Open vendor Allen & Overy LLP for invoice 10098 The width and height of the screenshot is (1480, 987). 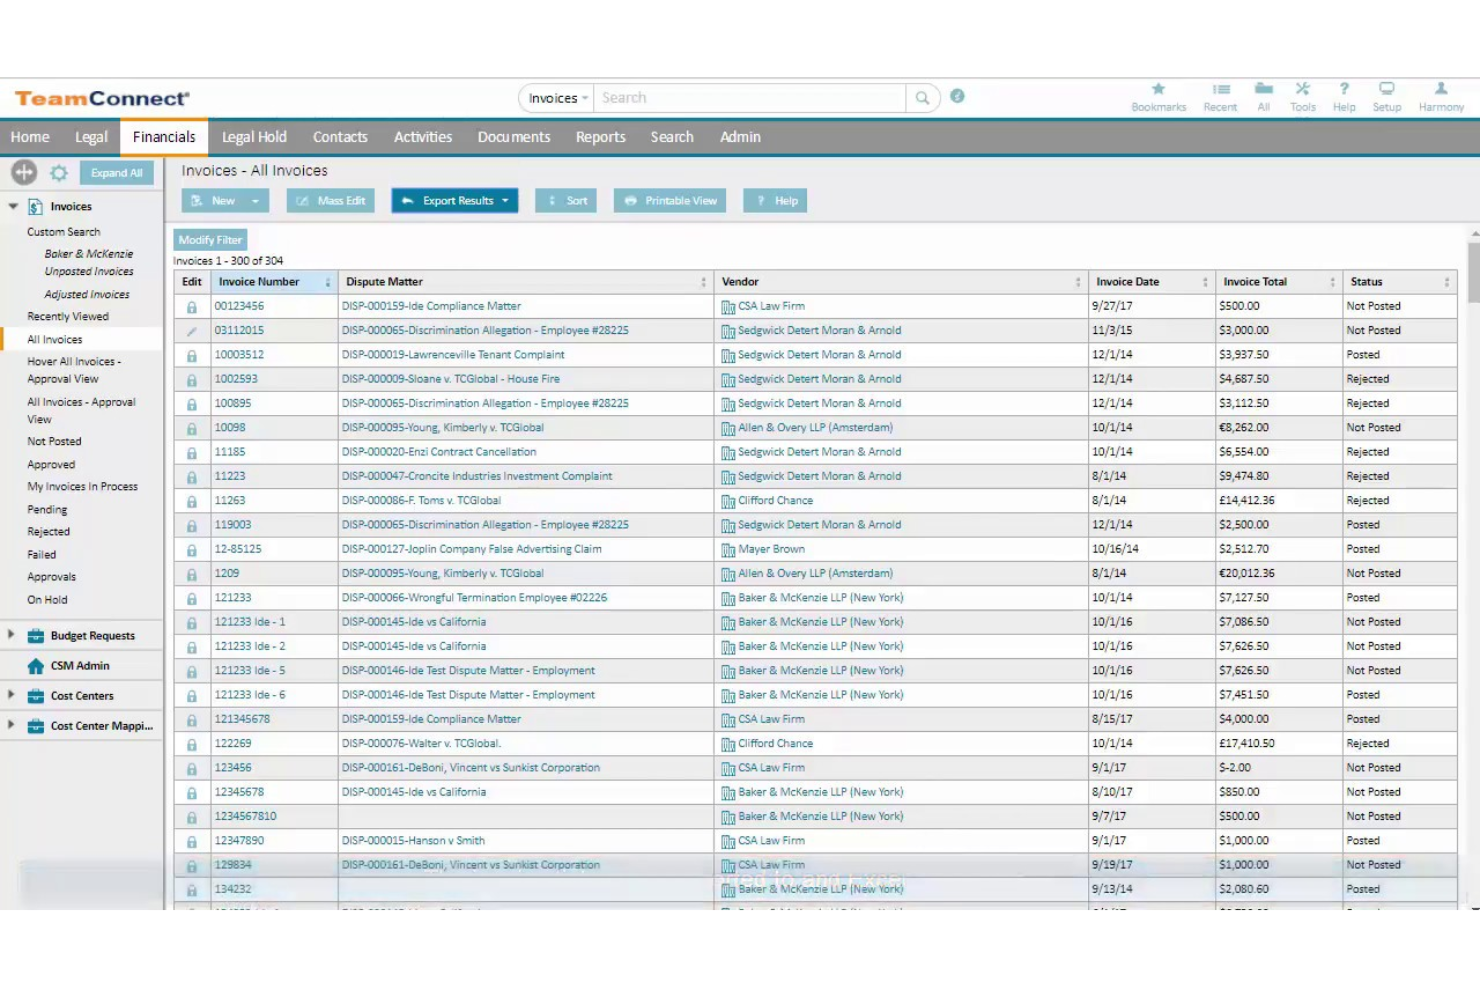pos(815,428)
